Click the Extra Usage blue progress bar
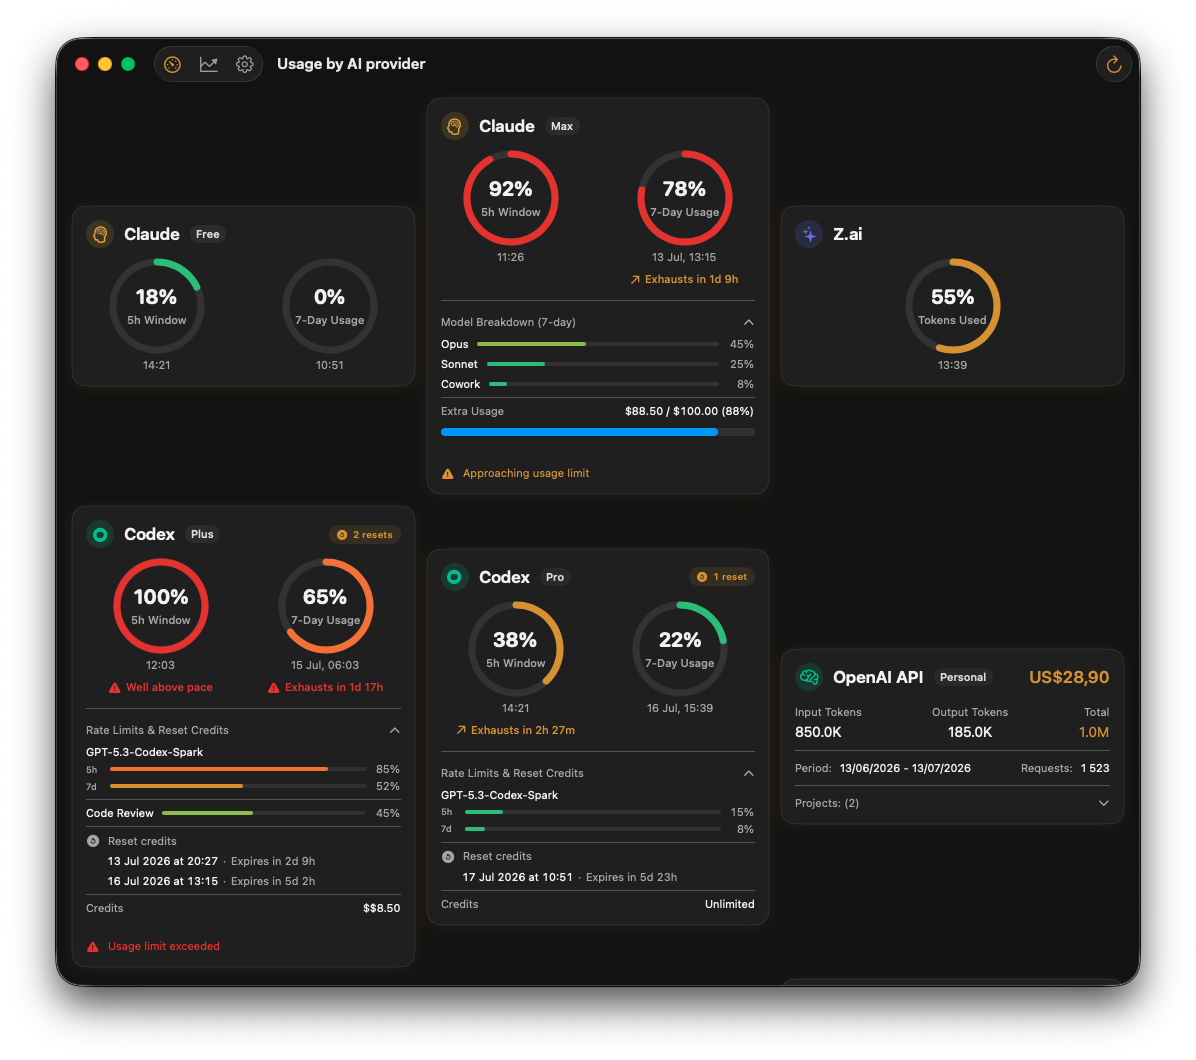The height and width of the screenshot is (1060, 1196). coord(598,432)
